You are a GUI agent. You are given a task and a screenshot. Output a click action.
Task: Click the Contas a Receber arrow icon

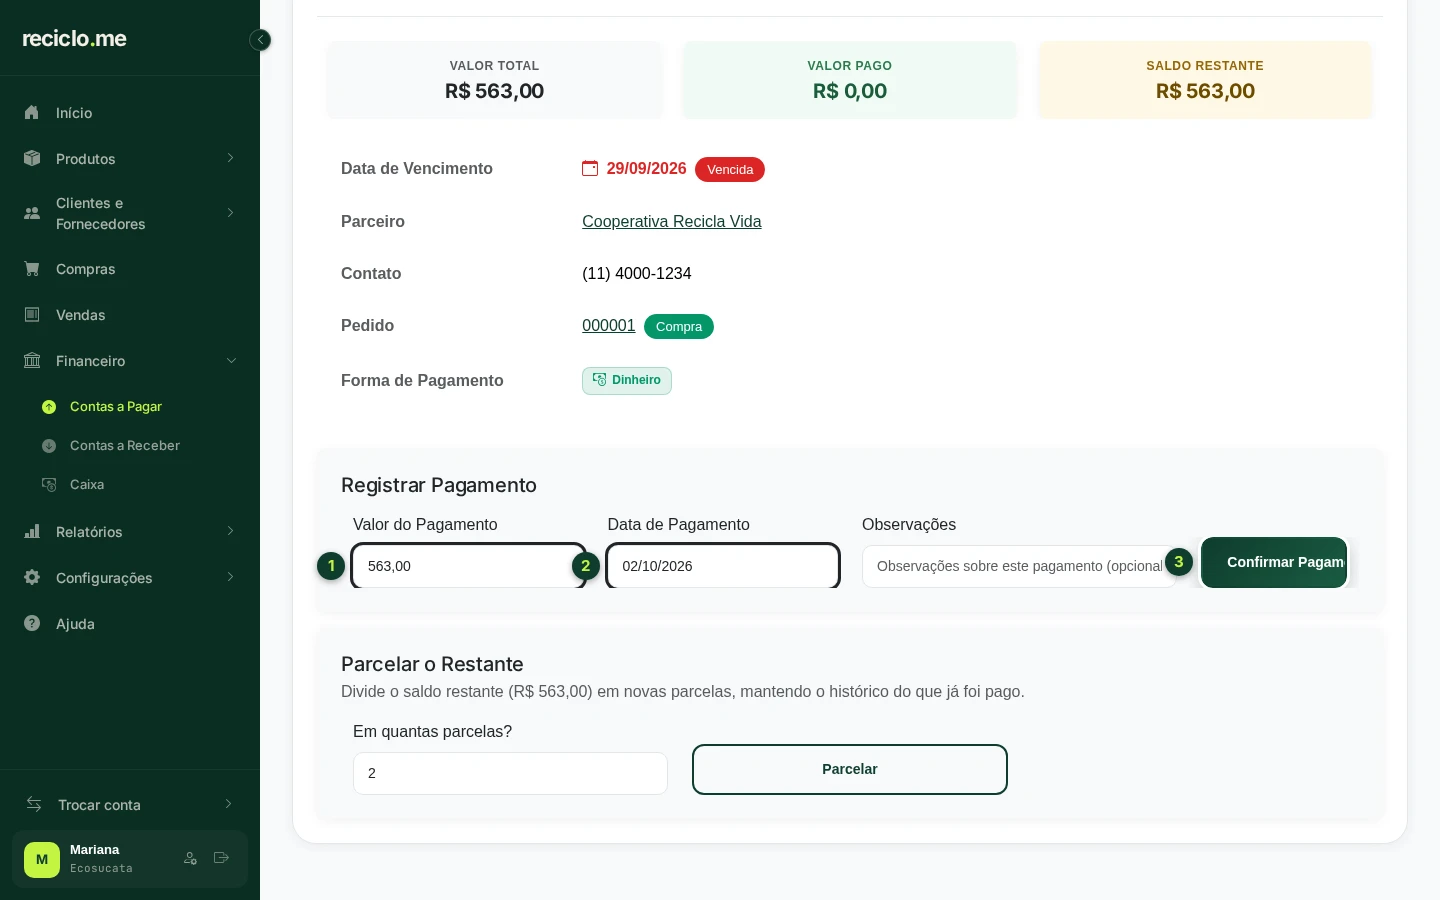click(x=49, y=446)
